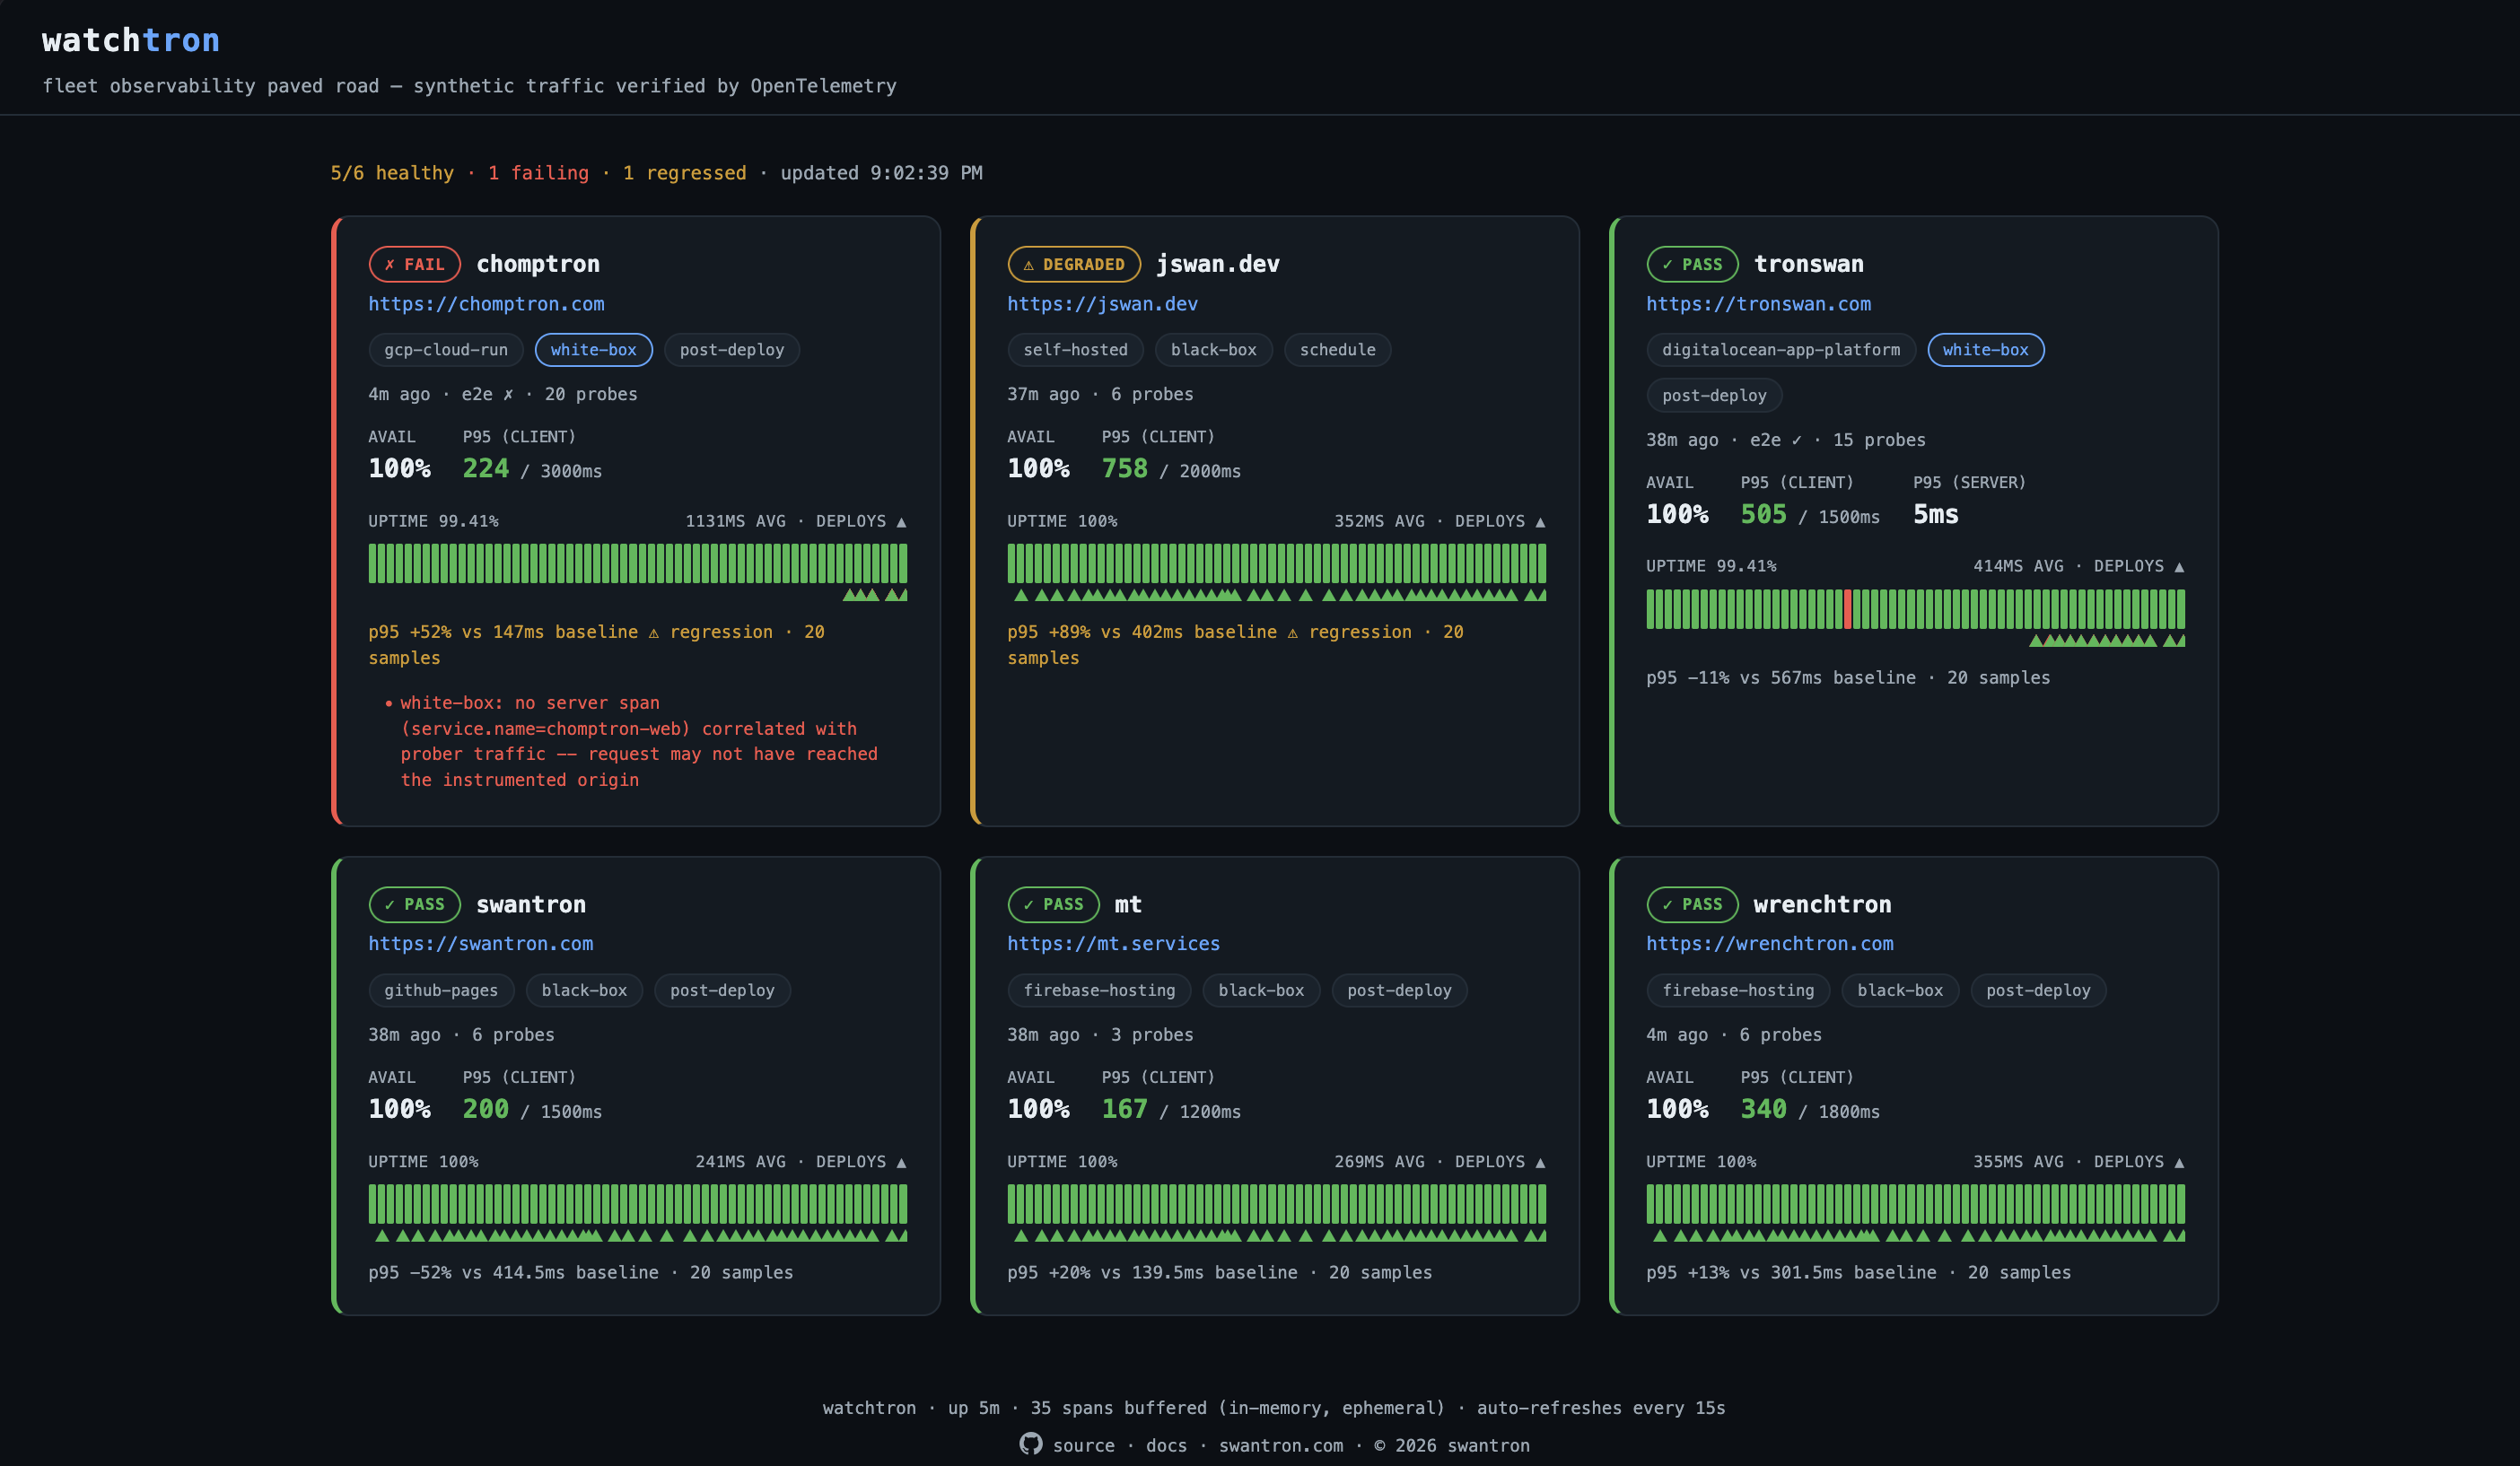Click the '1 regressed' summary text
Image resolution: width=2520 pixels, height=1466 pixels.
(x=684, y=173)
